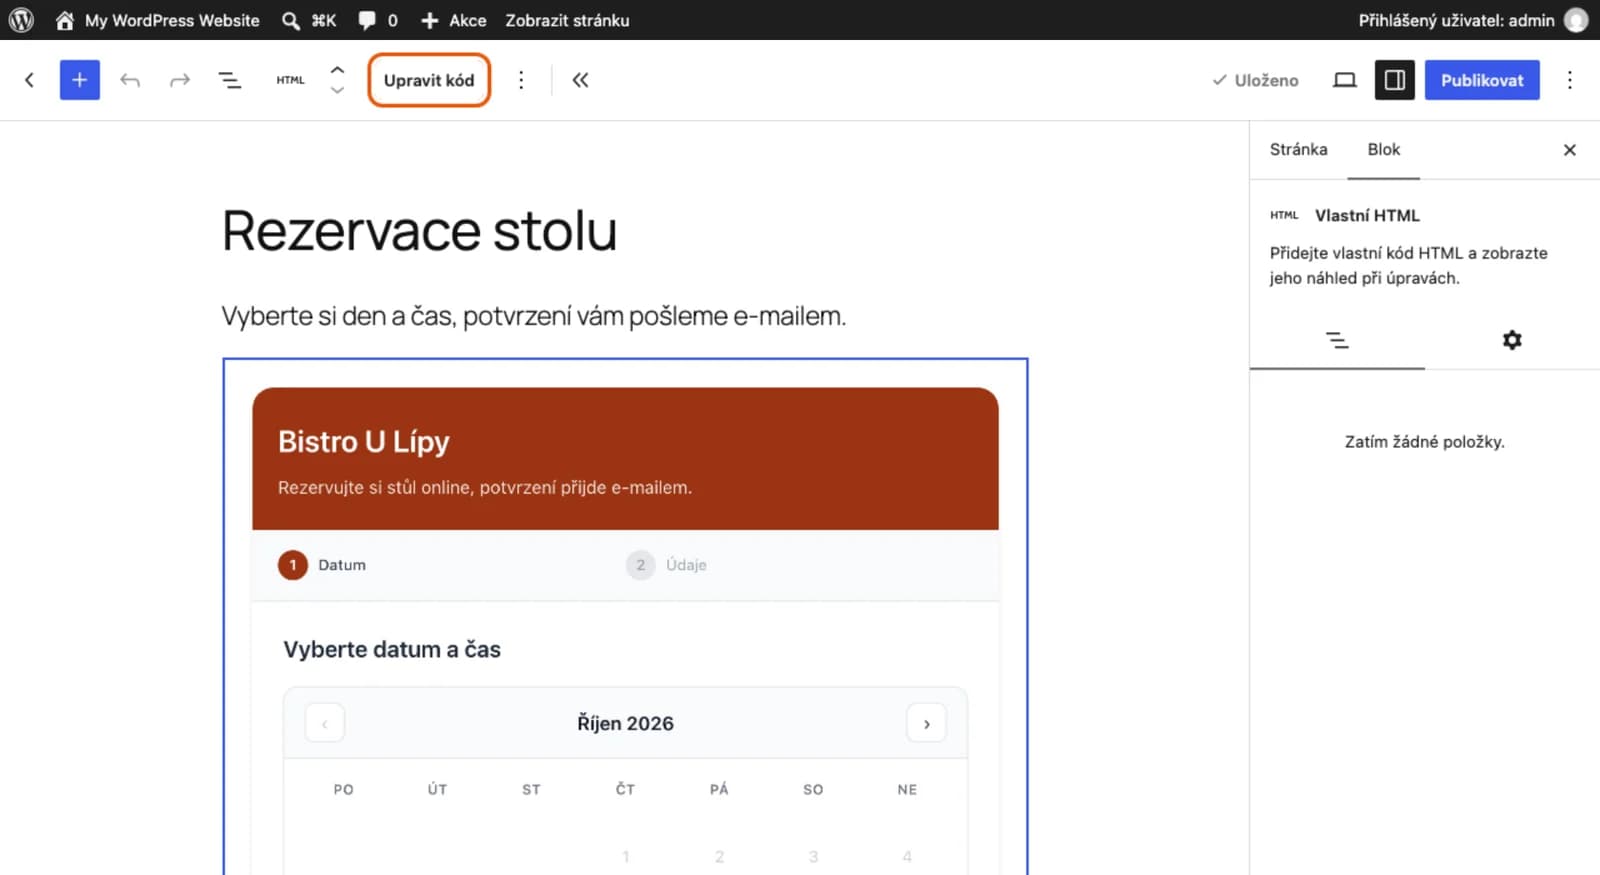This screenshot has width=1600, height=875.
Task: Click the paragraph starting with Vyberte si den
Action: point(533,316)
